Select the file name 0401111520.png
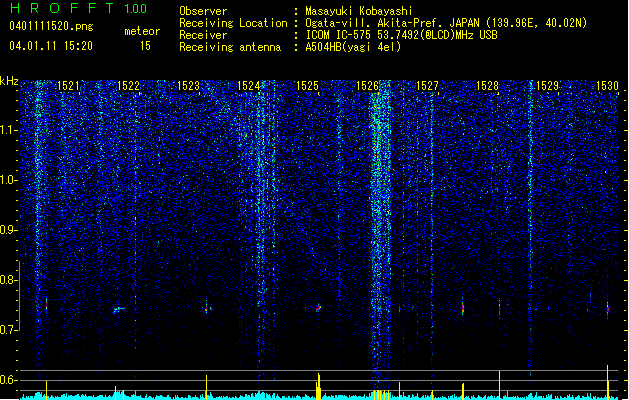The image size is (629, 400). tap(51, 26)
